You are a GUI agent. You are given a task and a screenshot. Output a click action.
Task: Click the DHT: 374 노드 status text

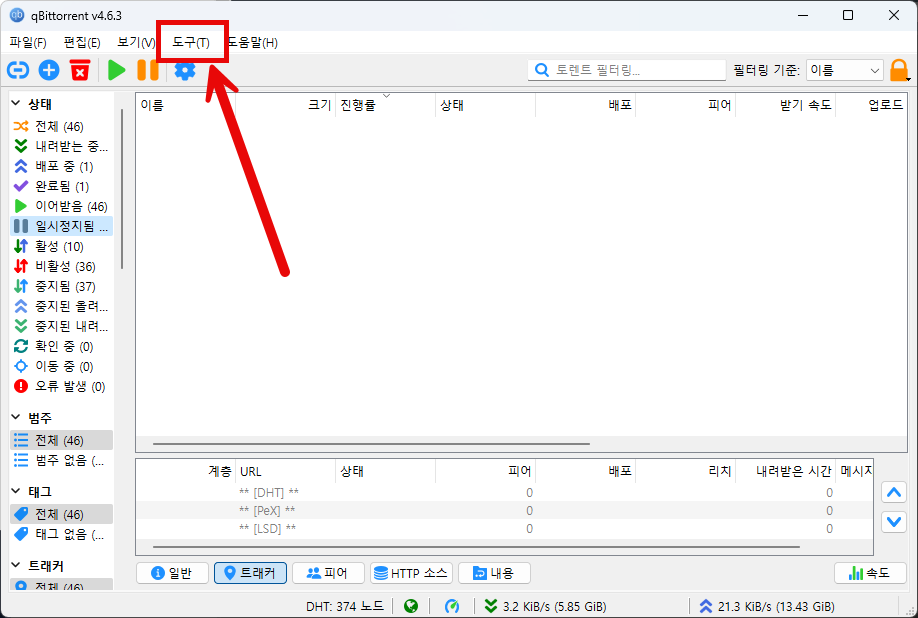pos(345,606)
